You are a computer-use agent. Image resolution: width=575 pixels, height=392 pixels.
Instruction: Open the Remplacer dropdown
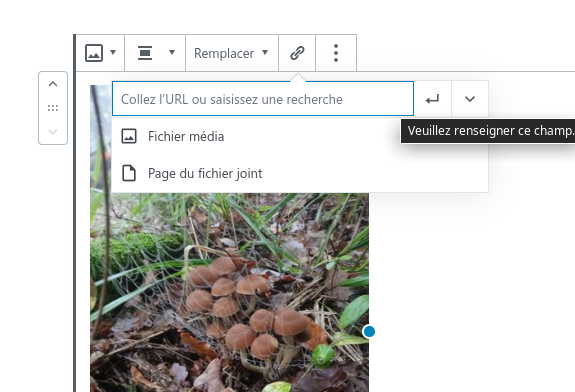[x=232, y=53]
